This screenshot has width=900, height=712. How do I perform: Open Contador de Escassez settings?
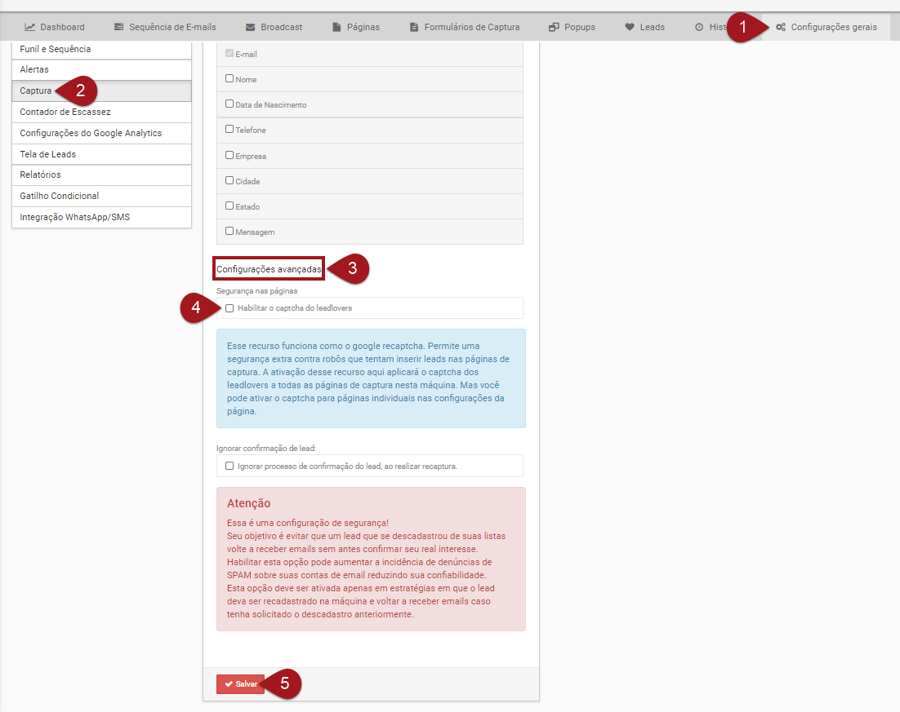65,112
